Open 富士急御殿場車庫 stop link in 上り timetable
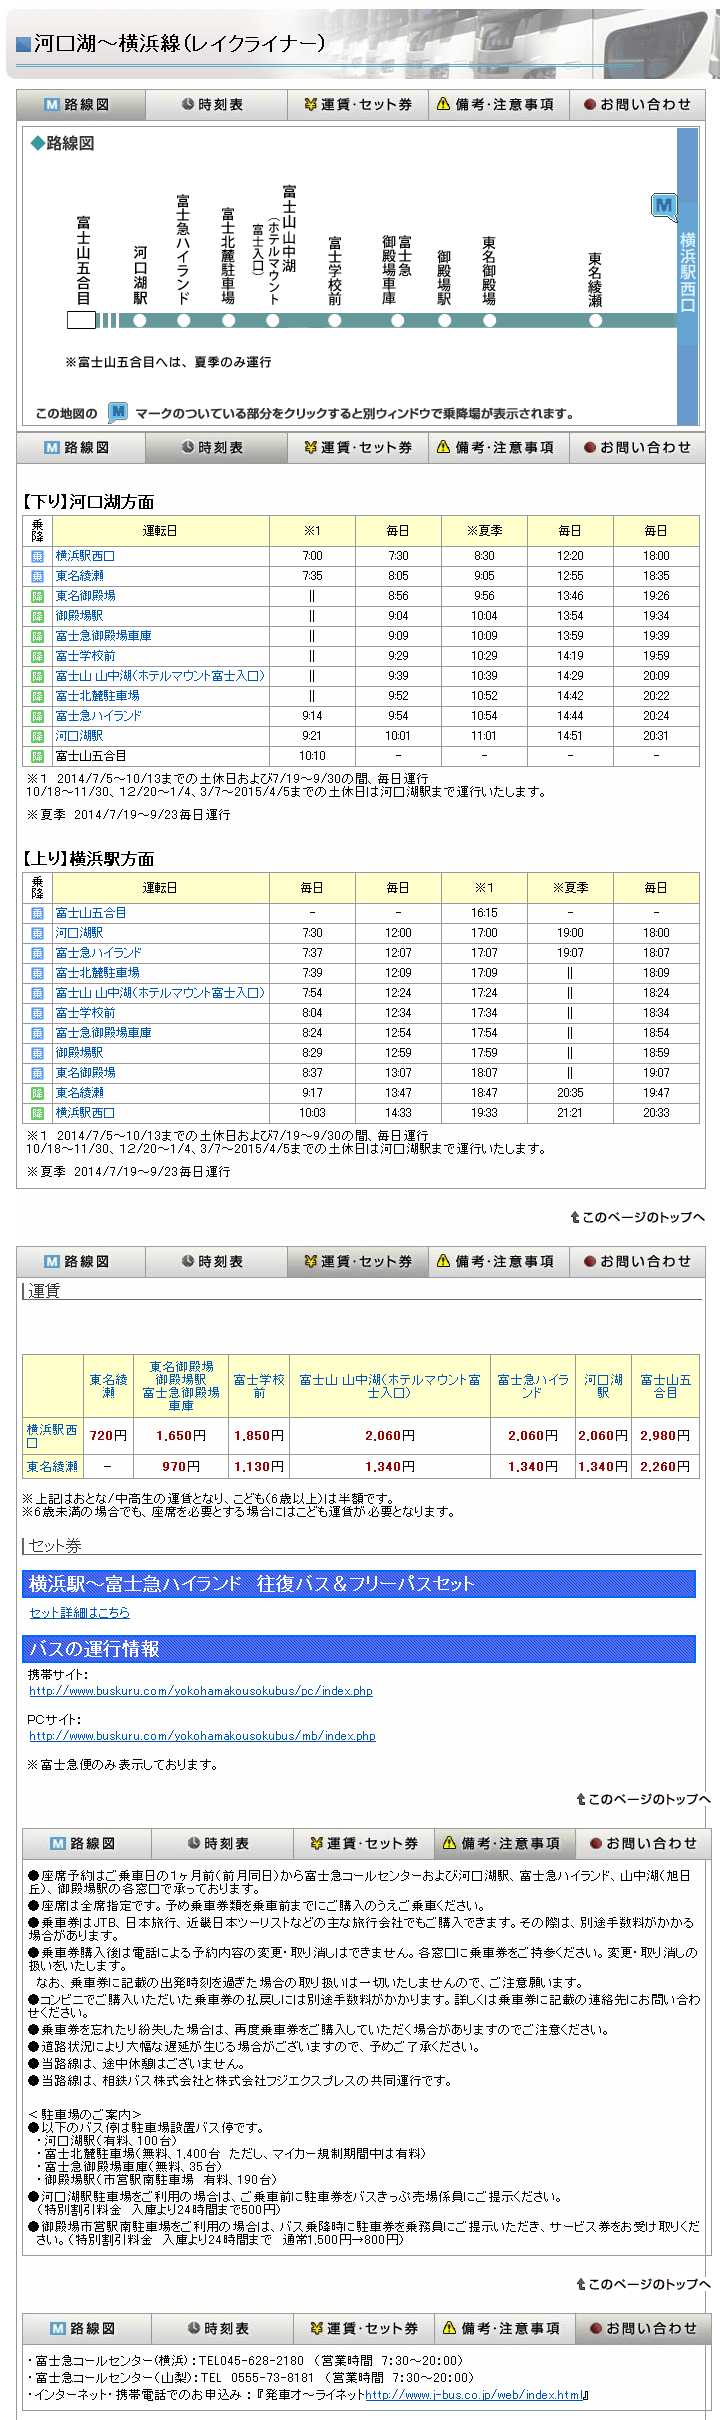The image size is (720, 2420). point(103,1033)
